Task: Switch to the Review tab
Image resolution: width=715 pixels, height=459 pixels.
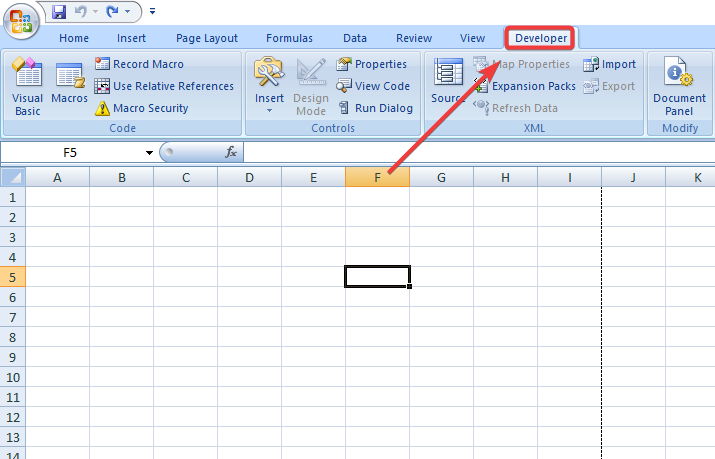Action: pyautogui.click(x=414, y=38)
